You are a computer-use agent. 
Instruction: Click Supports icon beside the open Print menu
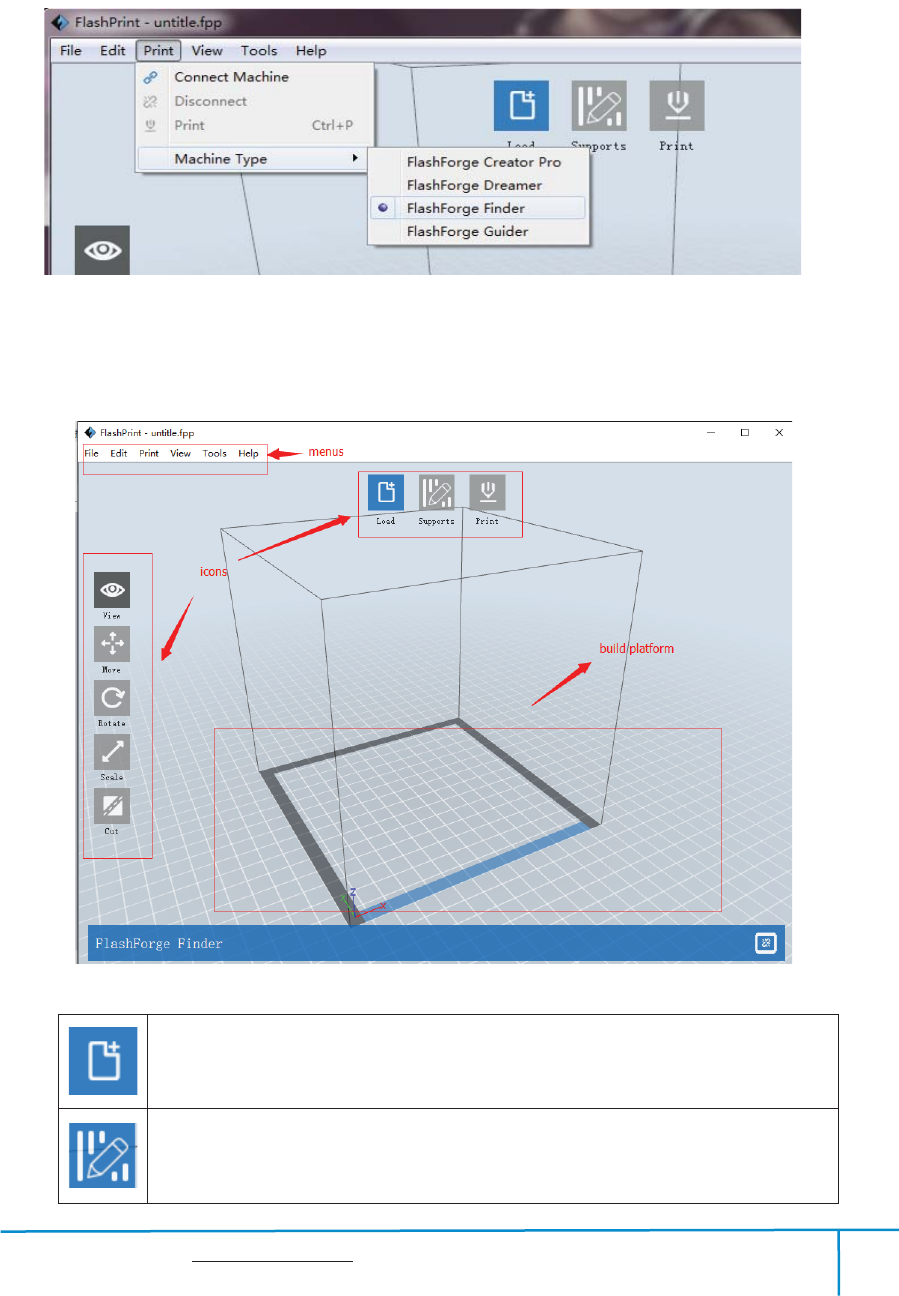point(599,106)
